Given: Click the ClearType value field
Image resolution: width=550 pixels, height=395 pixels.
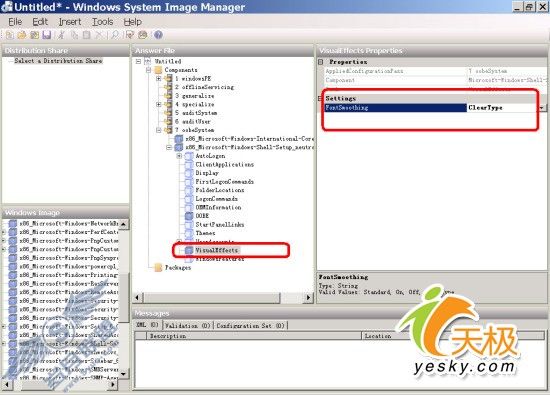Looking at the screenshot, I should pos(503,108).
